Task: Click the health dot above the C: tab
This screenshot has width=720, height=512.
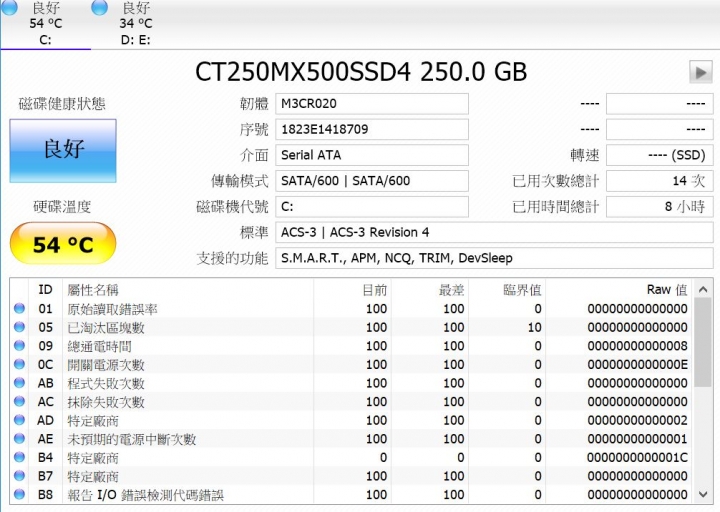Action: click(10, 7)
